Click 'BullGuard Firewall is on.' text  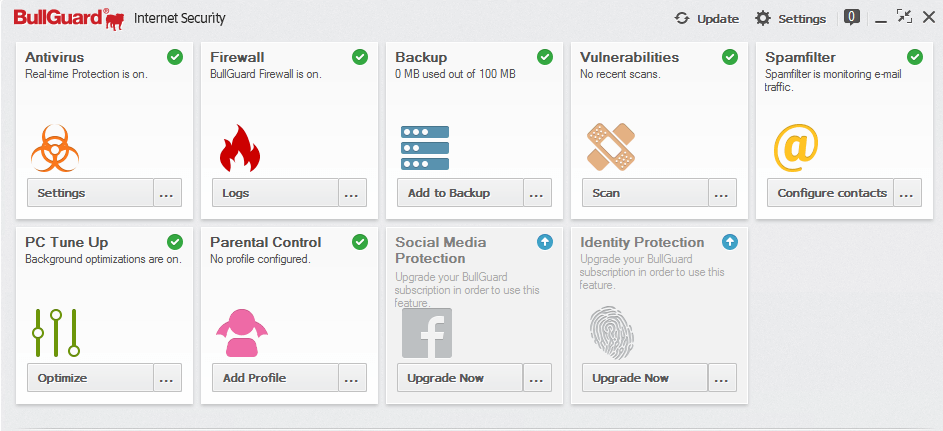point(266,75)
